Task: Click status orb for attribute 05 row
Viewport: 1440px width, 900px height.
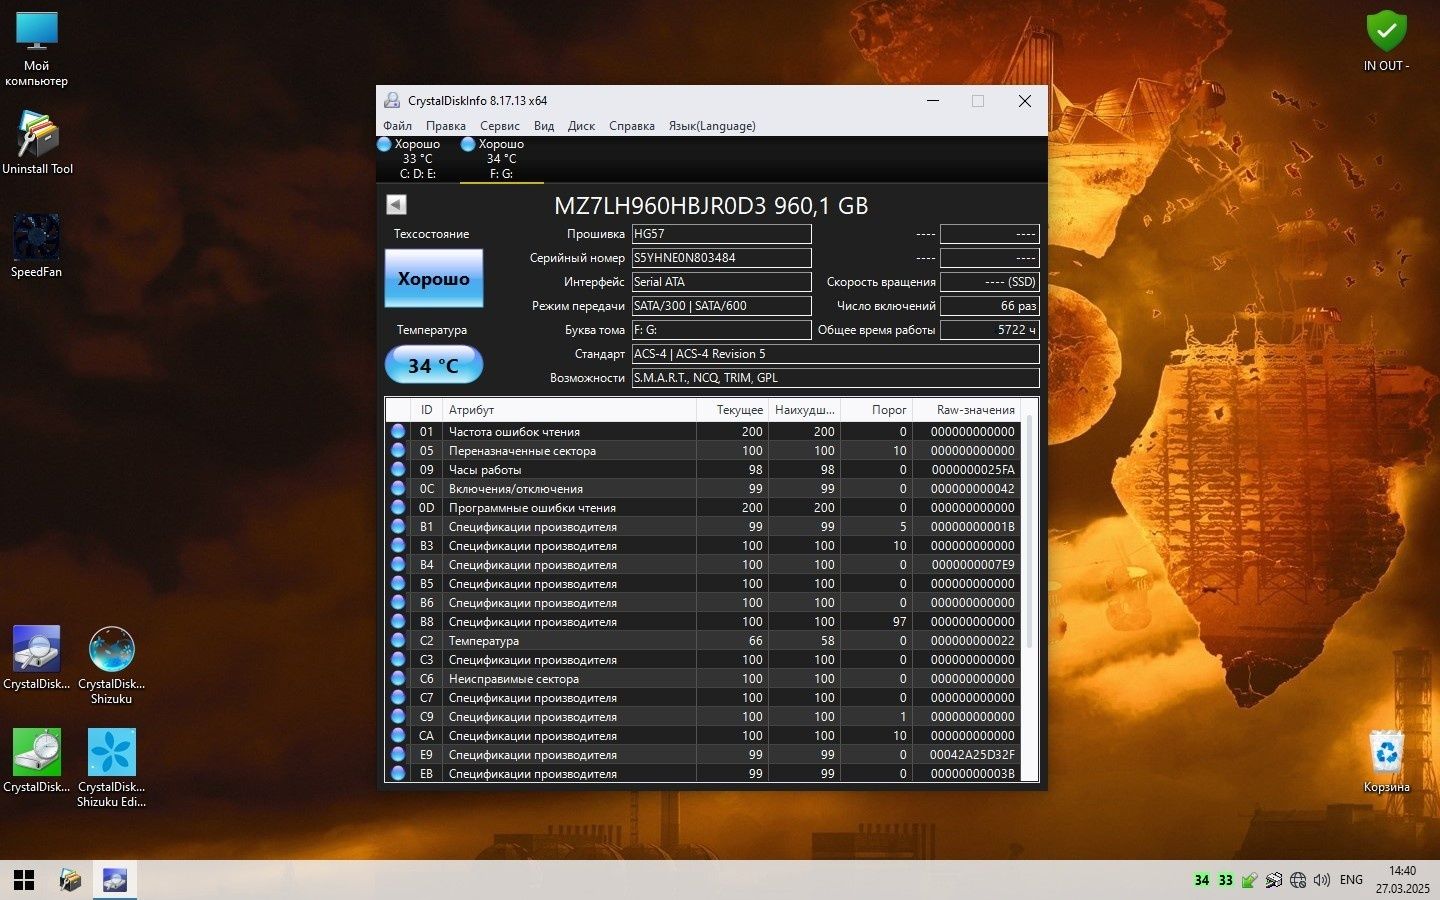Action: click(398, 451)
